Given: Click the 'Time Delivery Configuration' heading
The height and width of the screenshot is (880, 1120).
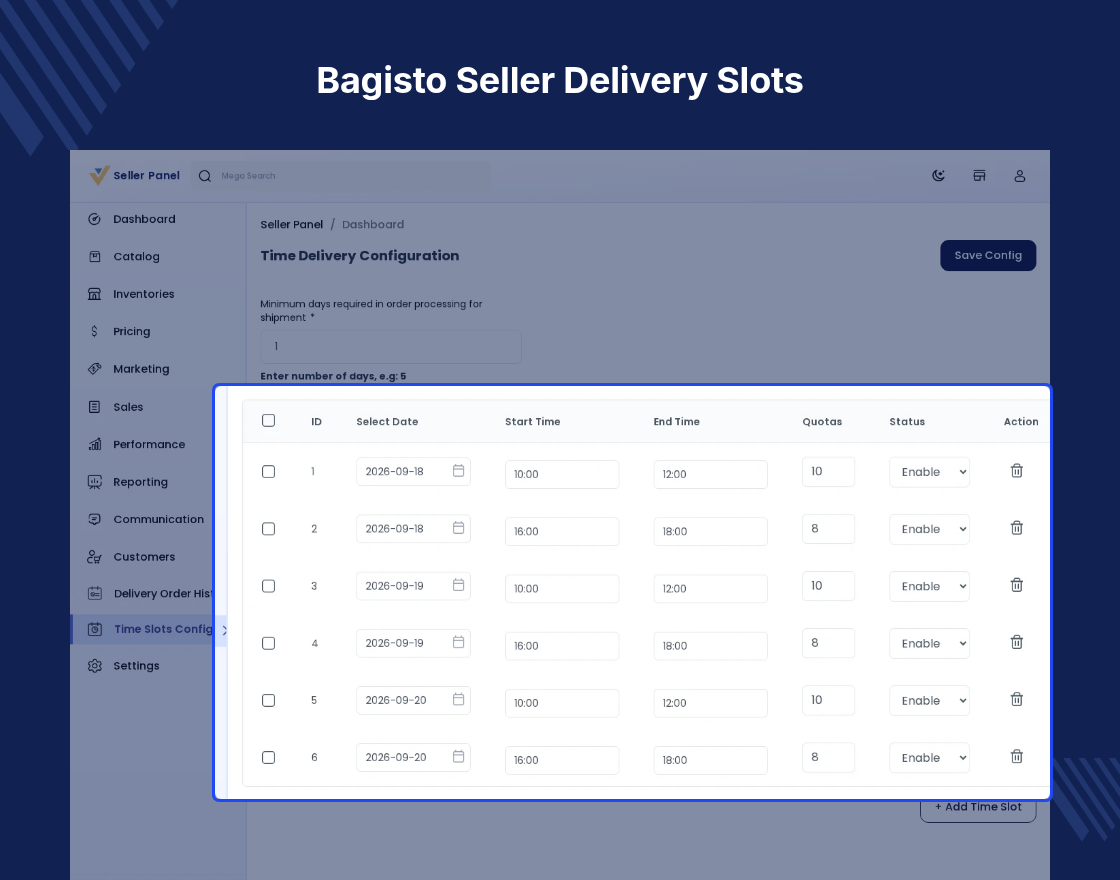Looking at the screenshot, I should click(x=359, y=256).
